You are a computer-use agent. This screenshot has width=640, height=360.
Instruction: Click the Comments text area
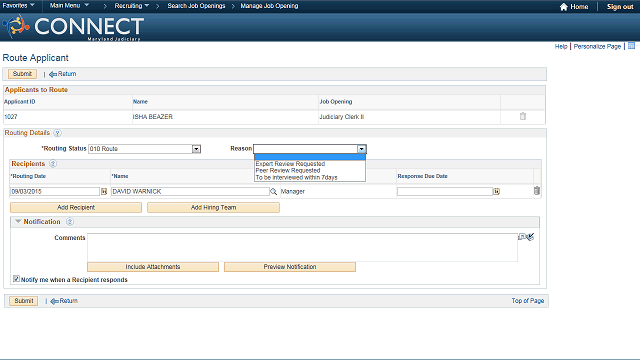click(302, 247)
